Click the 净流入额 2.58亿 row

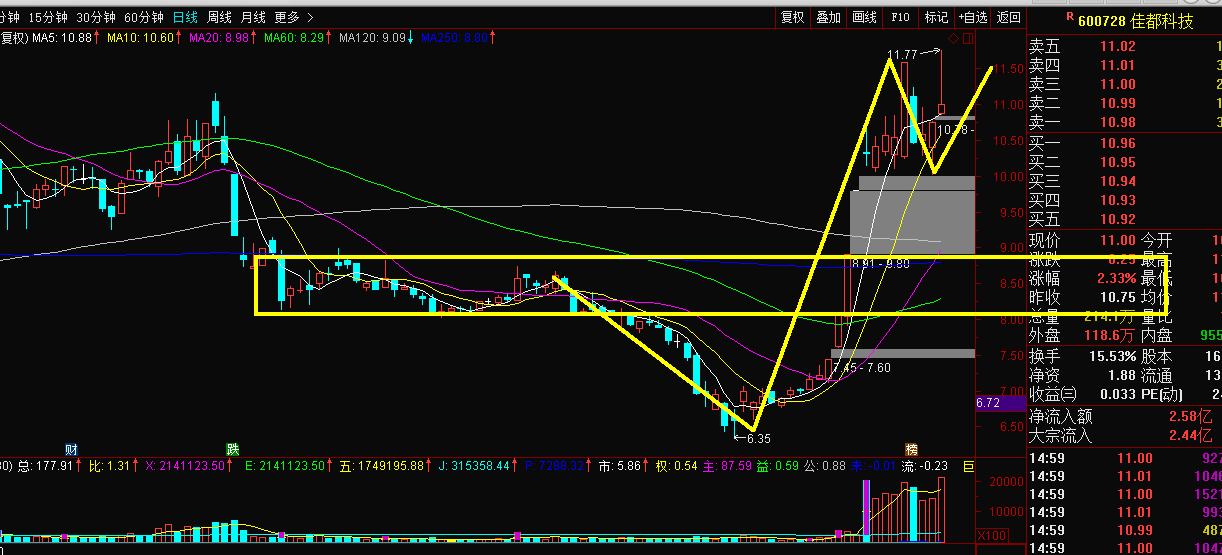click(1125, 416)
